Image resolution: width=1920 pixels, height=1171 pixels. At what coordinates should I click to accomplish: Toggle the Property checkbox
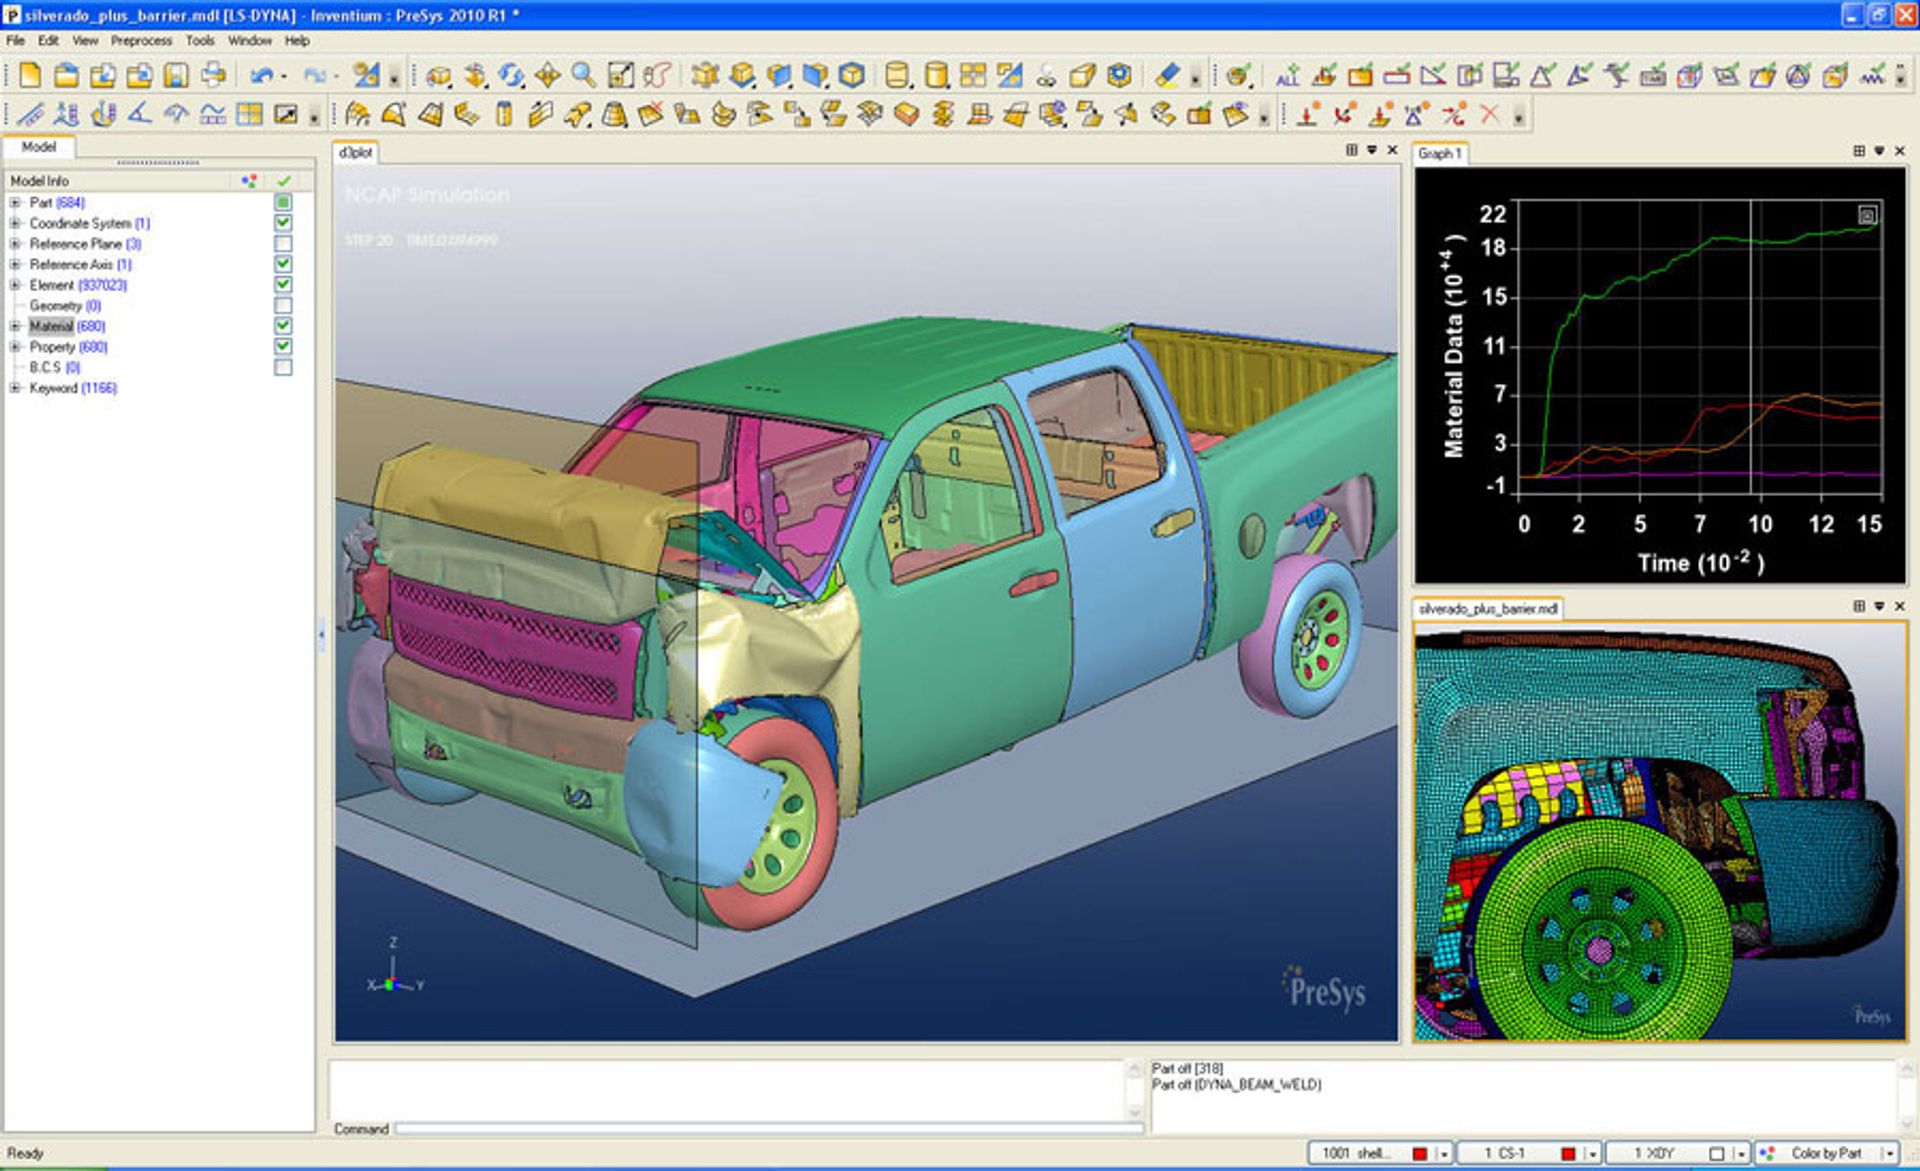(283, 346)
